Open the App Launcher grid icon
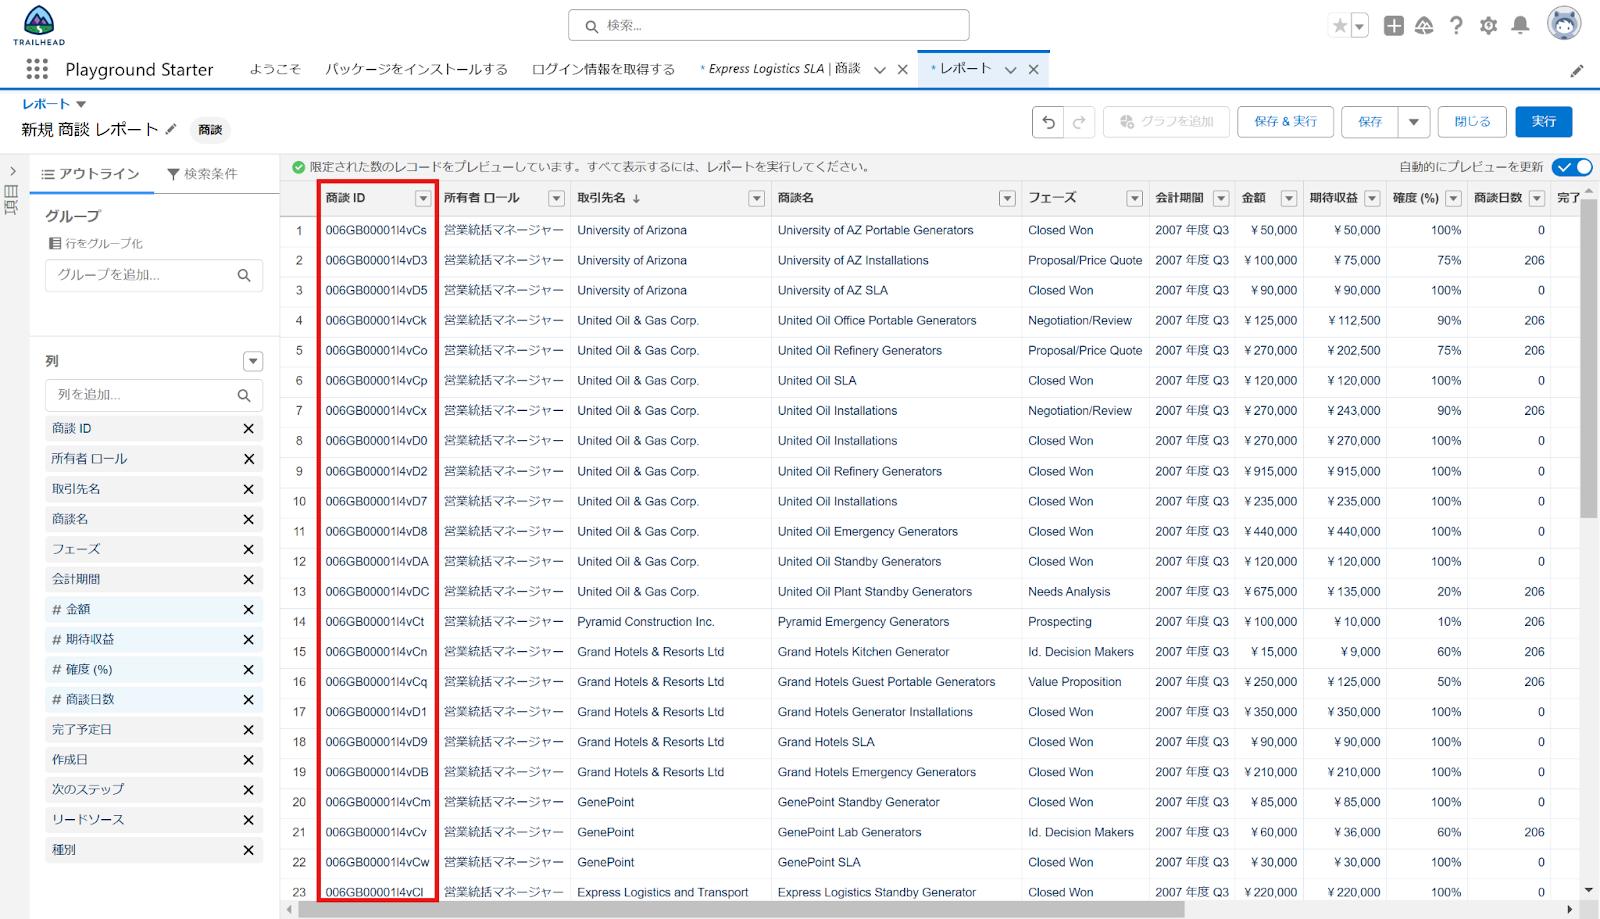 (x=37, y=69)
